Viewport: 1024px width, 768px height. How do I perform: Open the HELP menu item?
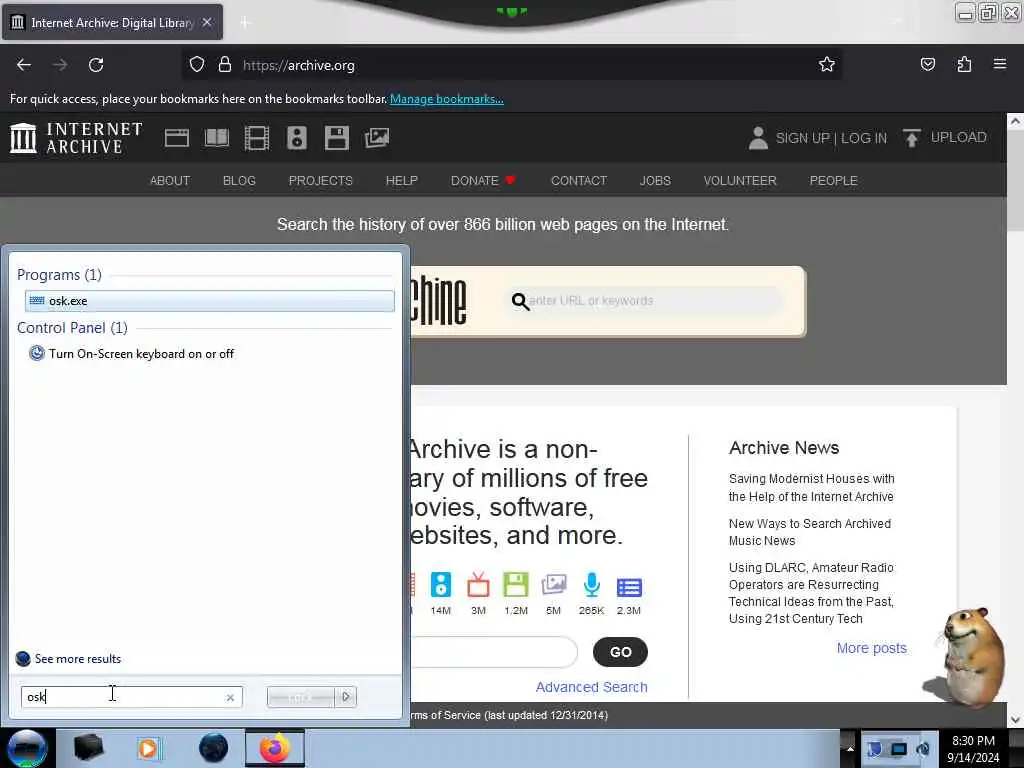tap(402, 180)
